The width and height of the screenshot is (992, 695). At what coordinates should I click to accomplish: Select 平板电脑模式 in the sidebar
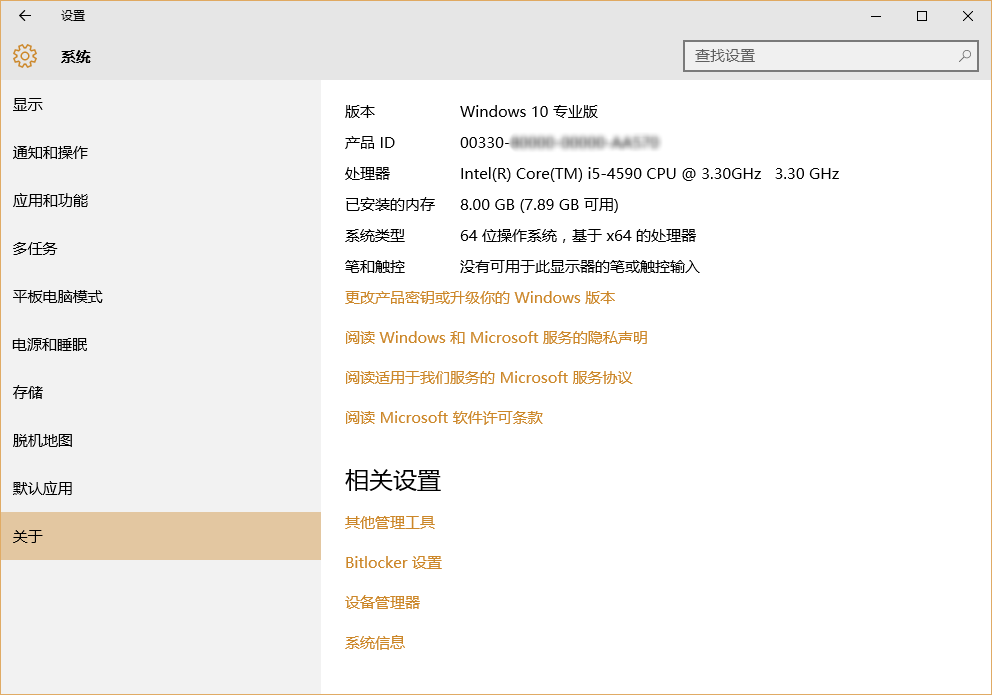pyautogui.click(x=57, y=297)
